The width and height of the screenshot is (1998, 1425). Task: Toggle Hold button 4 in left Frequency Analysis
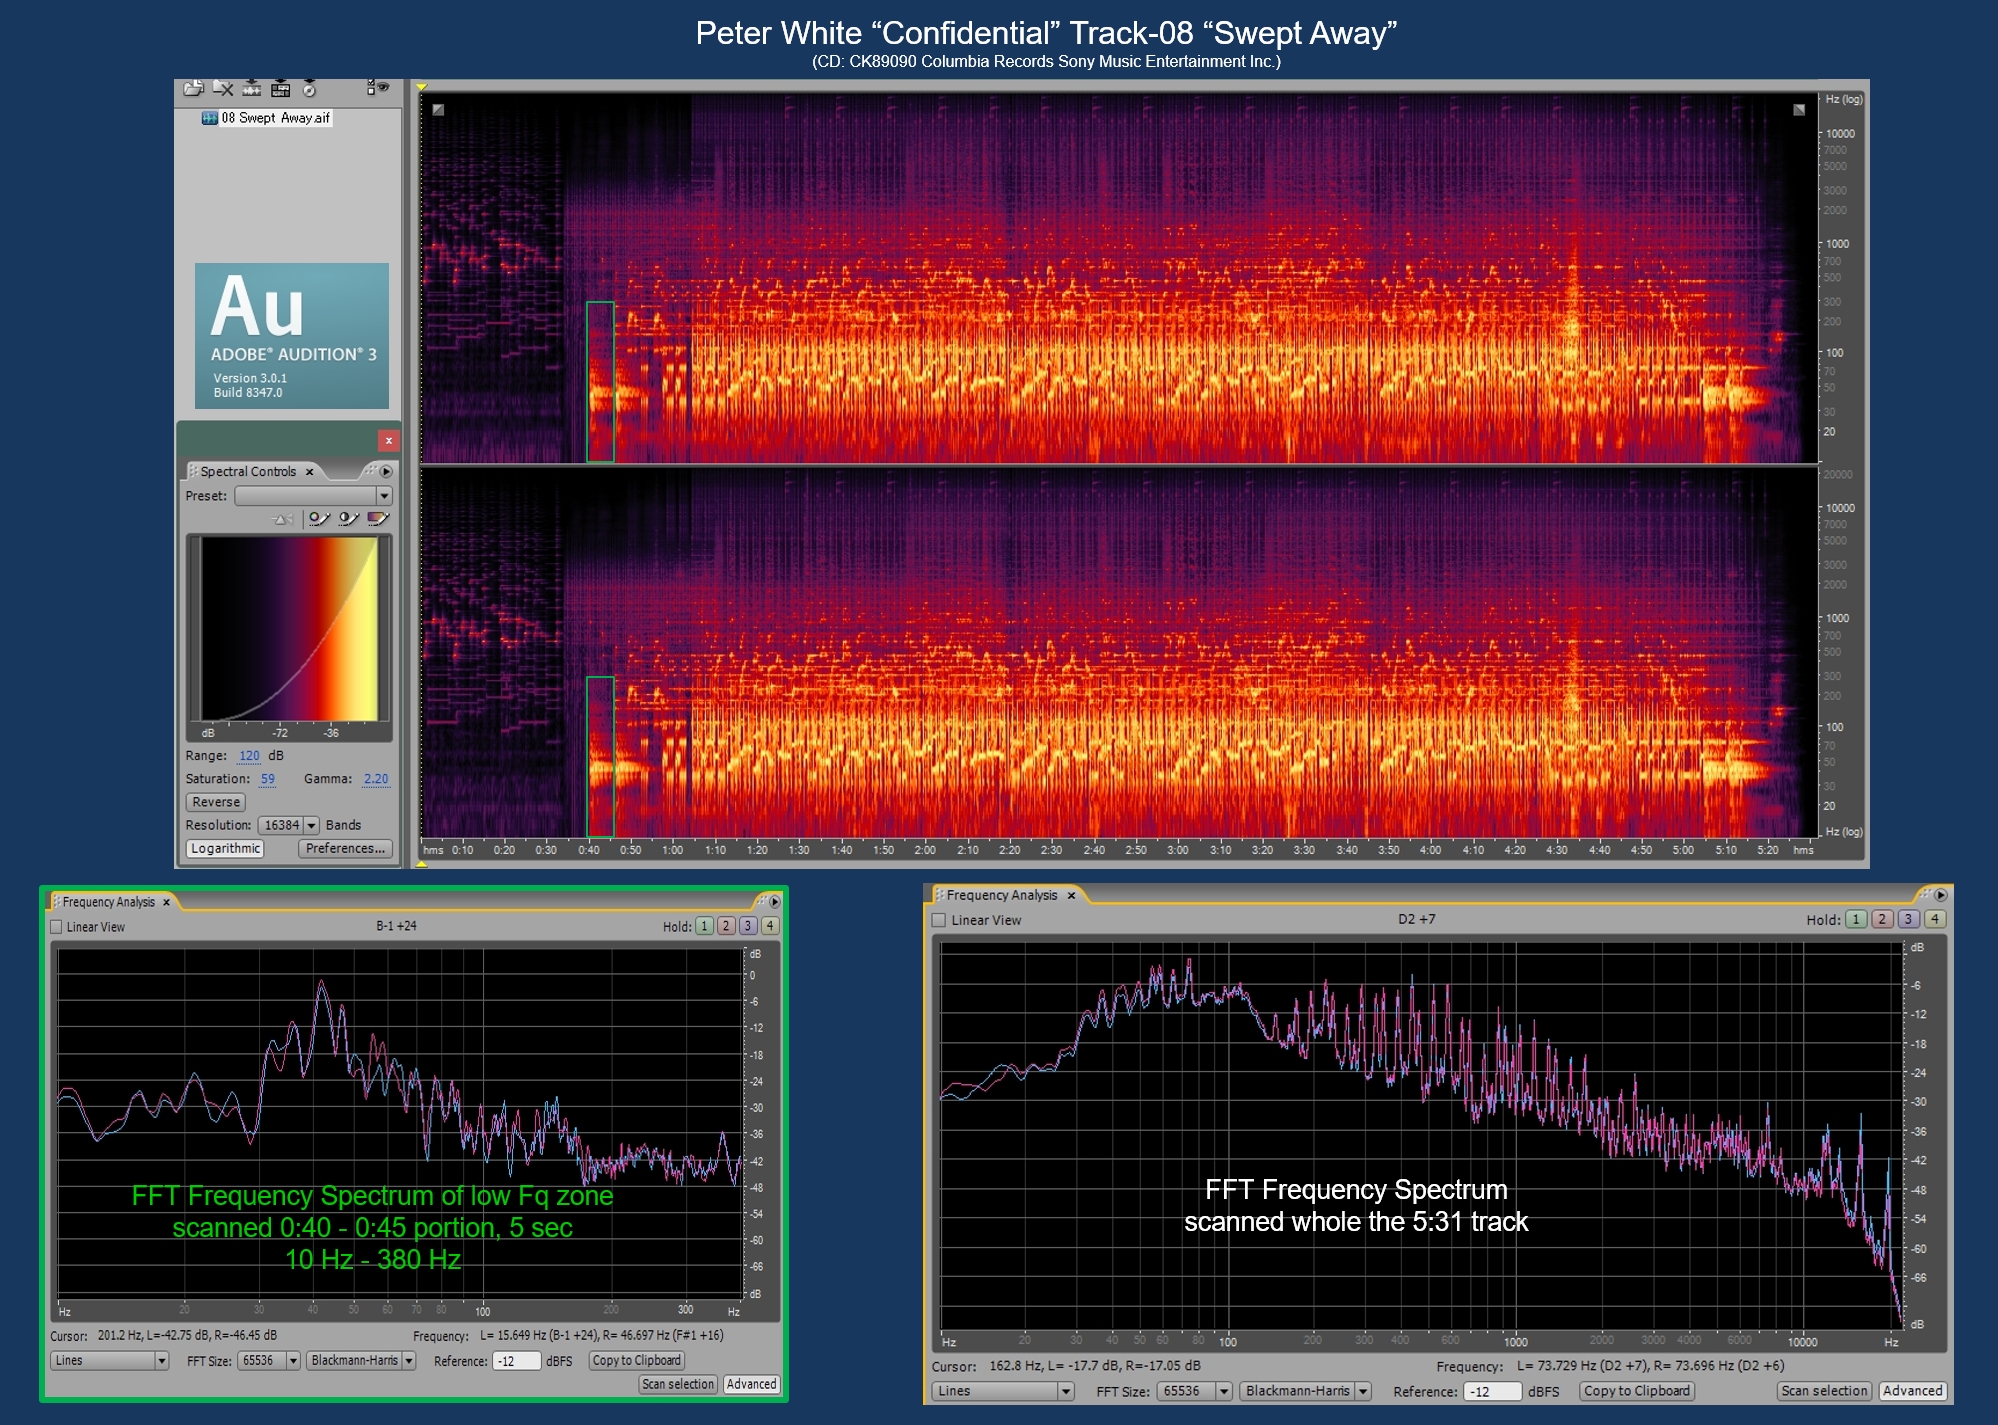770,926
